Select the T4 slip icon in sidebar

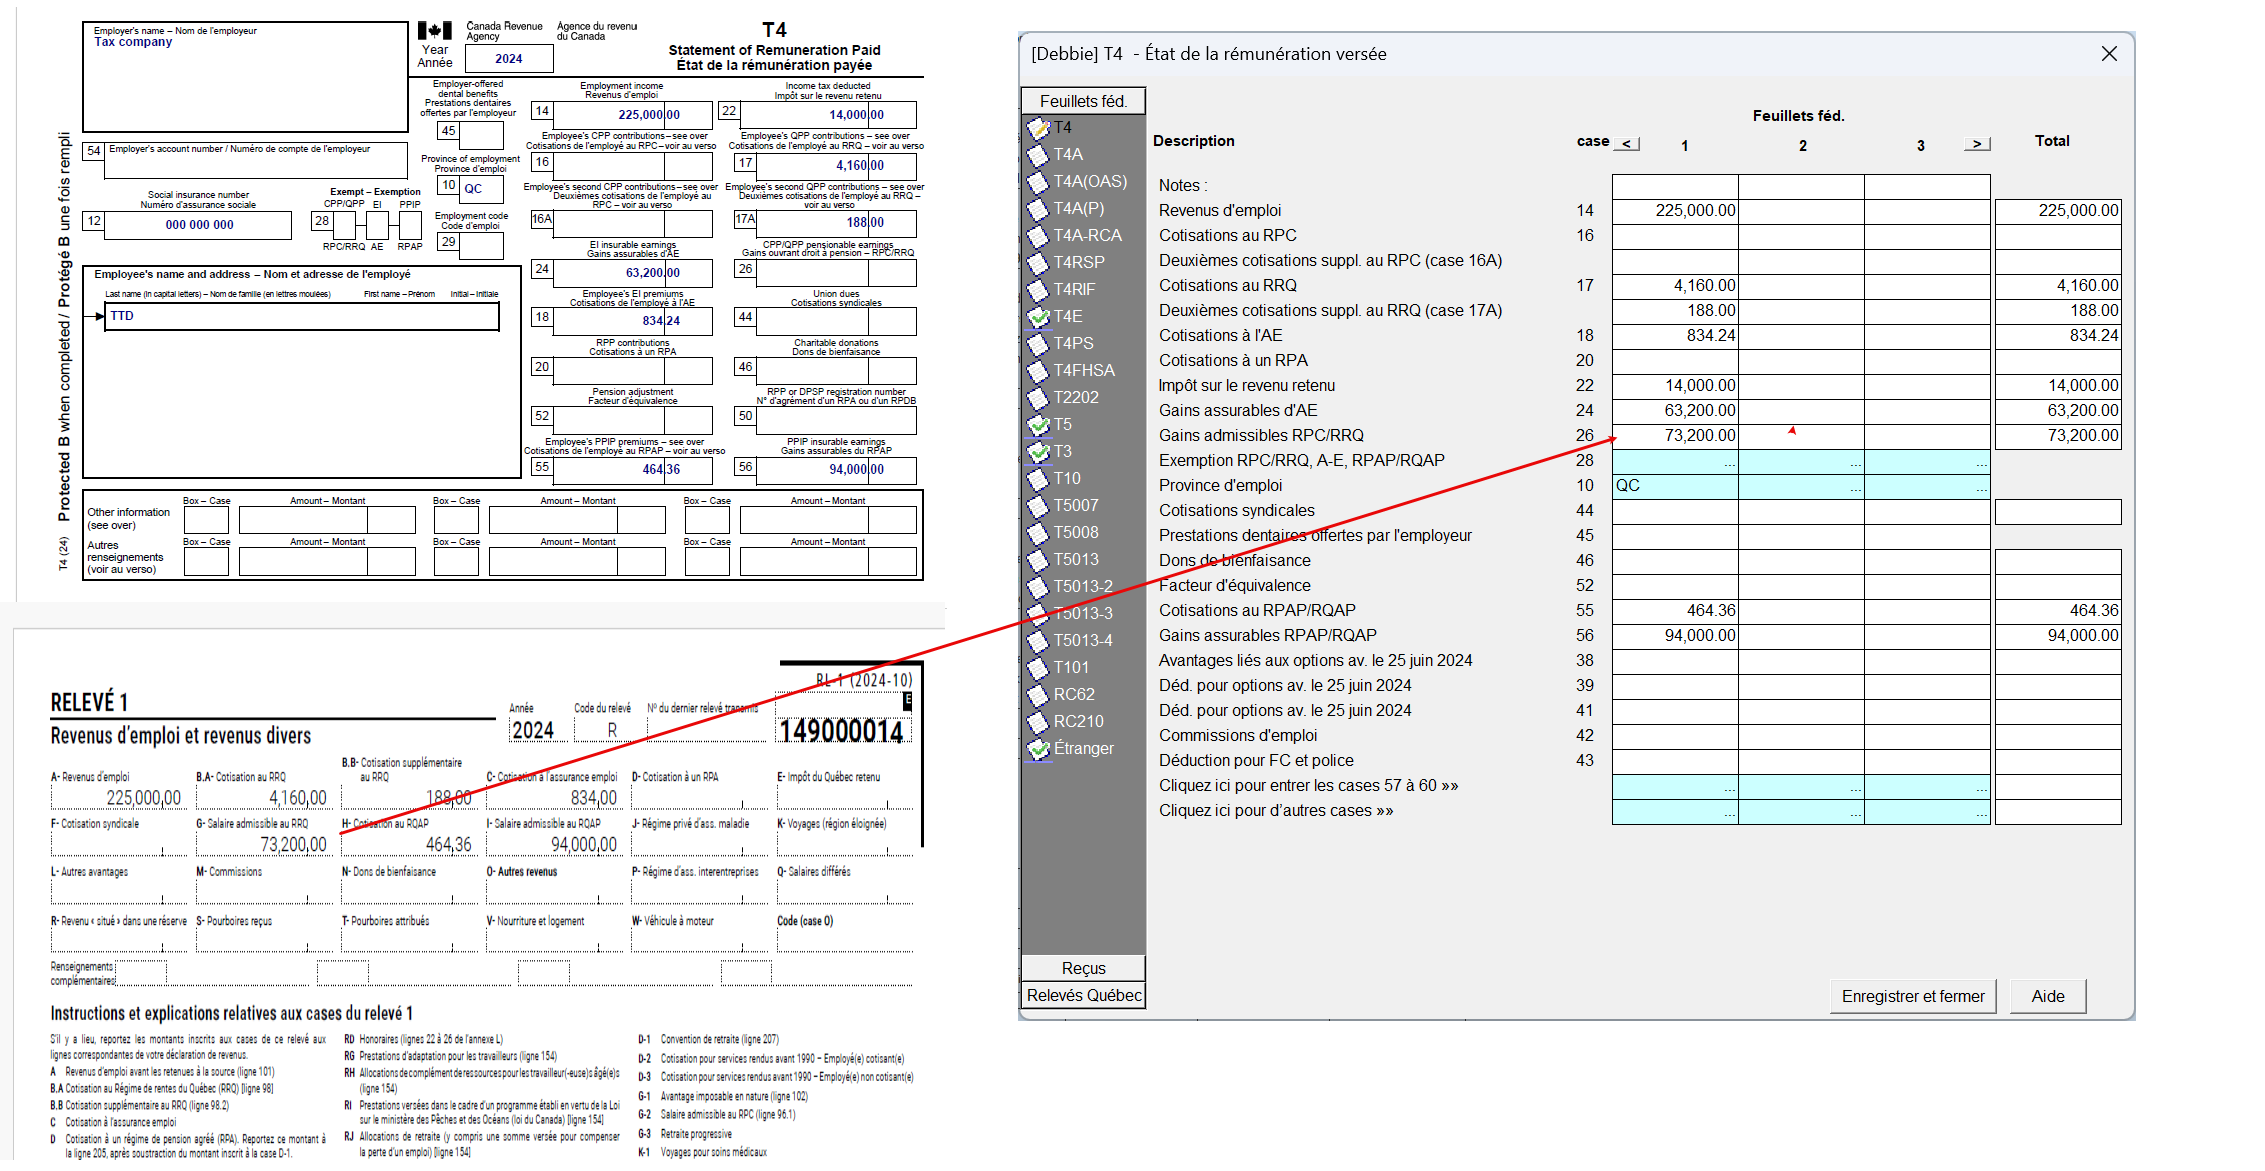click(x=1038, y=128)
